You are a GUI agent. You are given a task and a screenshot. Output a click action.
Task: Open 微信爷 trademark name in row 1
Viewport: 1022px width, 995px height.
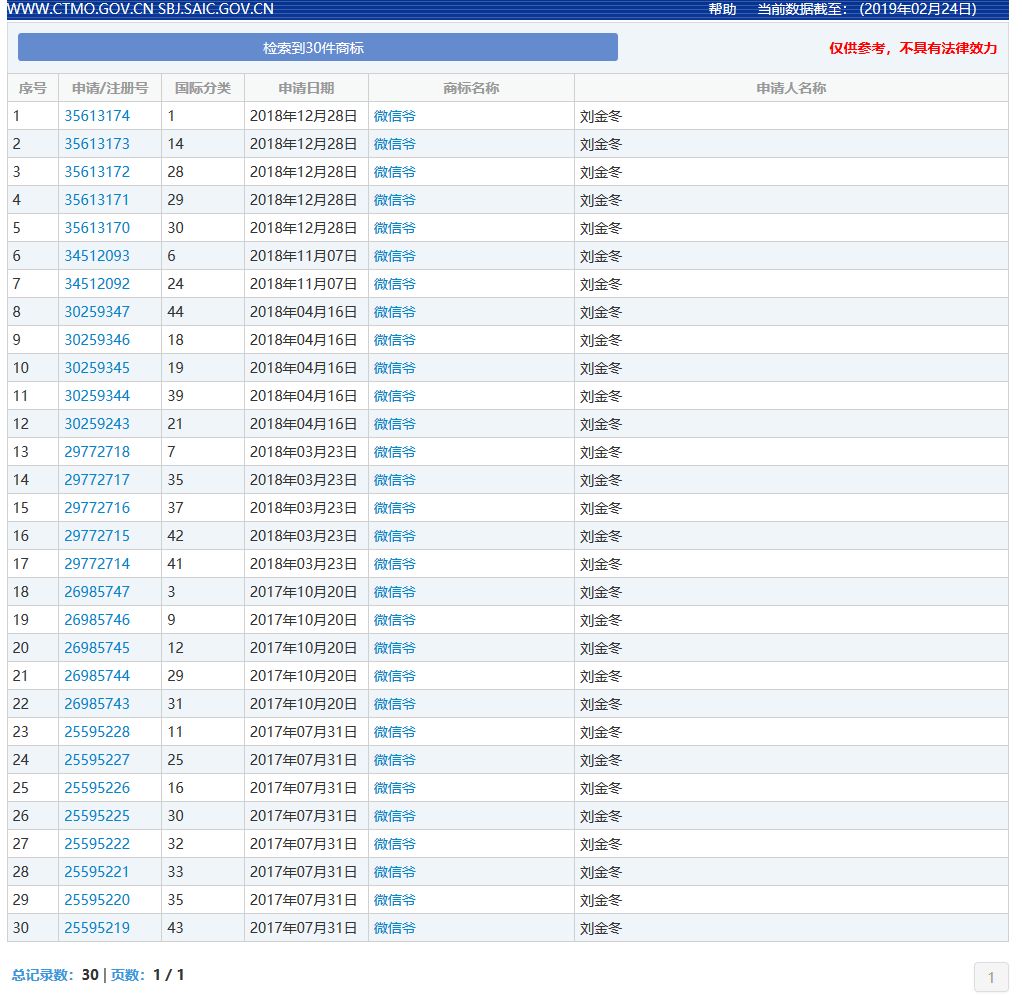point(395,116)
